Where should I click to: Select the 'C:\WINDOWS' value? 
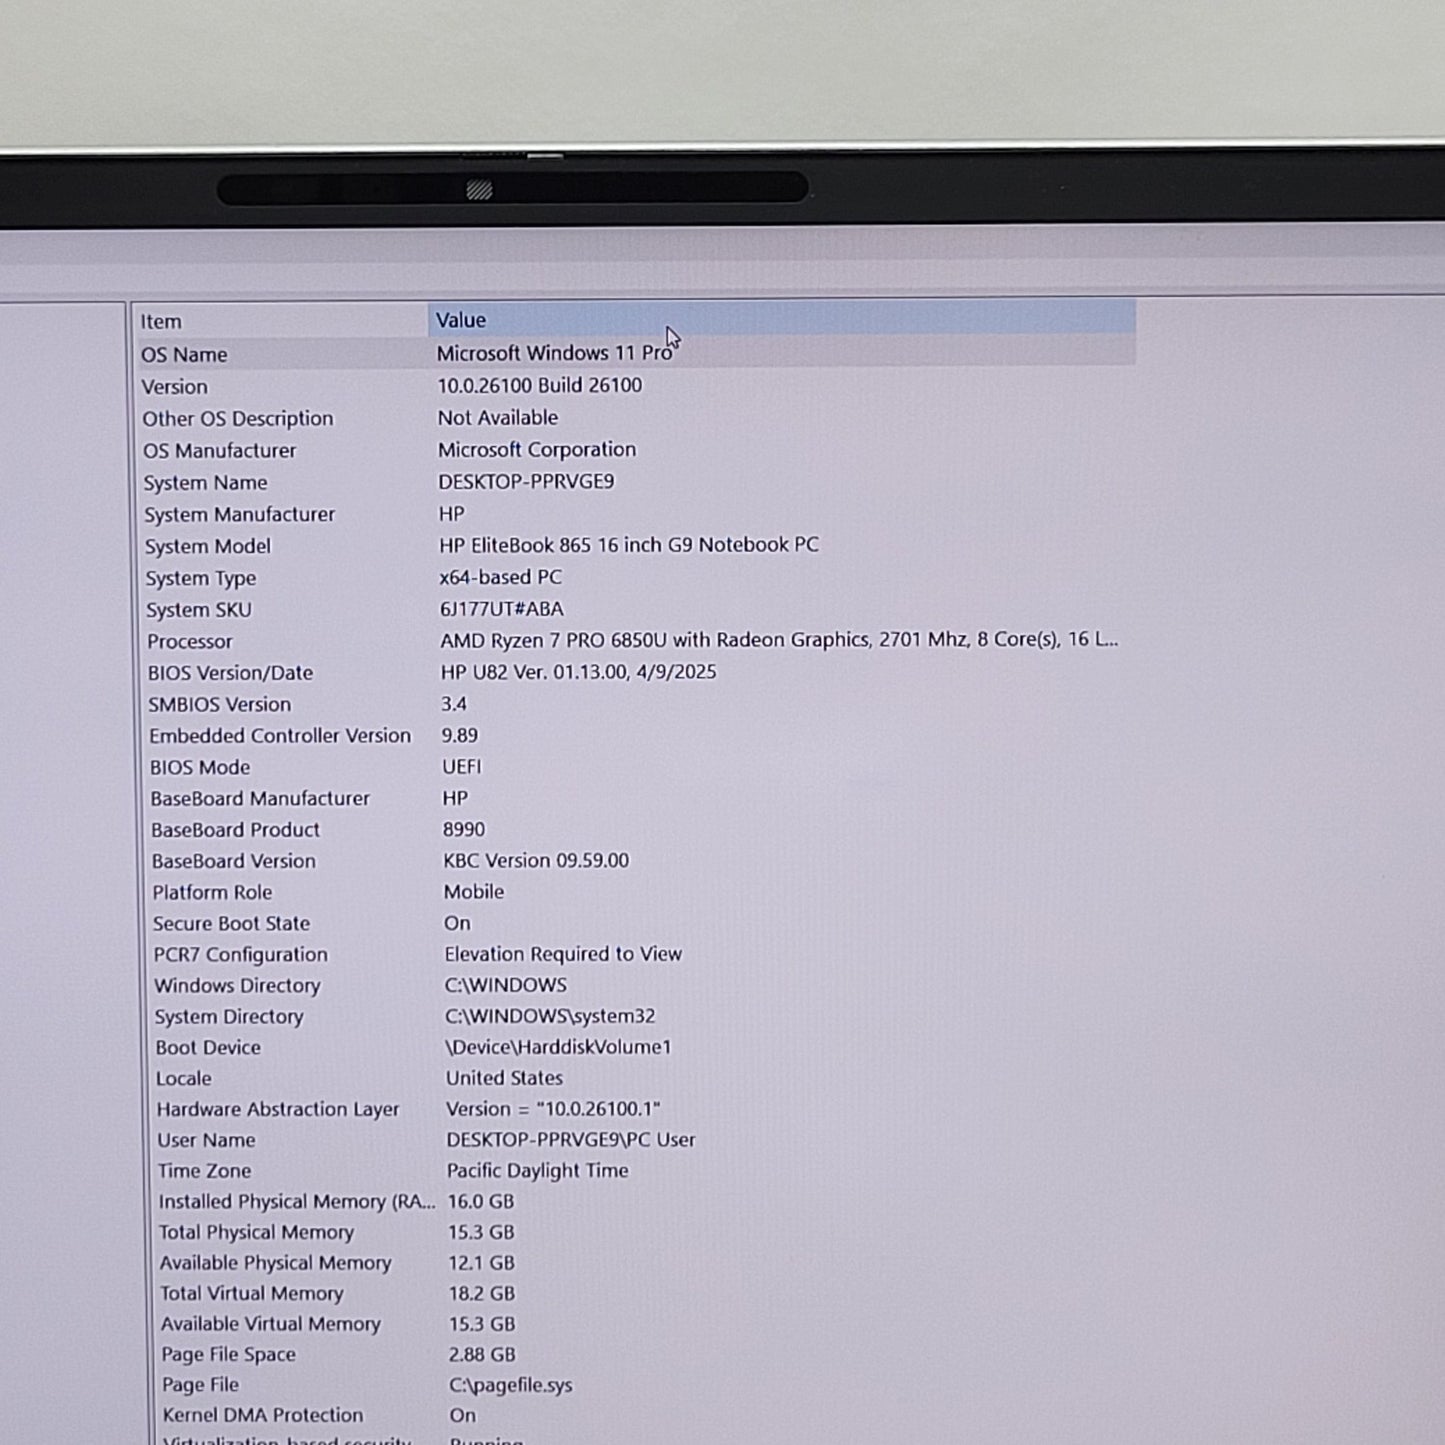506,985
